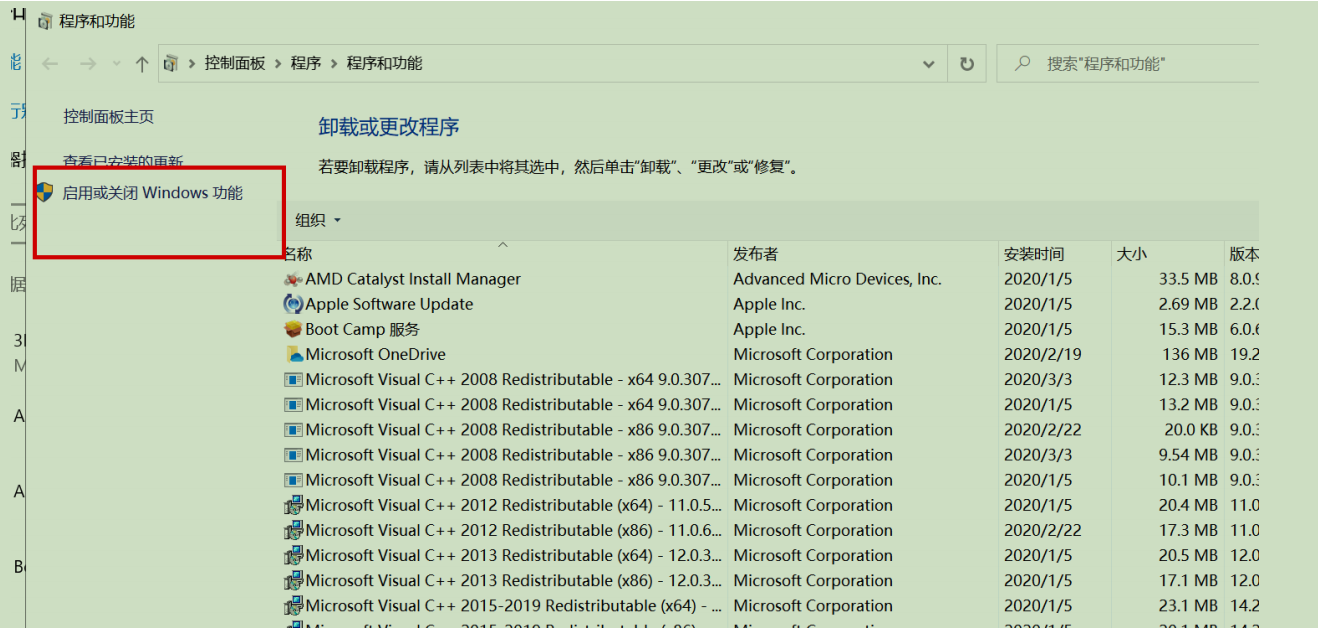This screenshot has height=628, width=1318.
Task: Click the Visual C++ 2015-2019 (x64) installer icon
Action: coord(293,605)
